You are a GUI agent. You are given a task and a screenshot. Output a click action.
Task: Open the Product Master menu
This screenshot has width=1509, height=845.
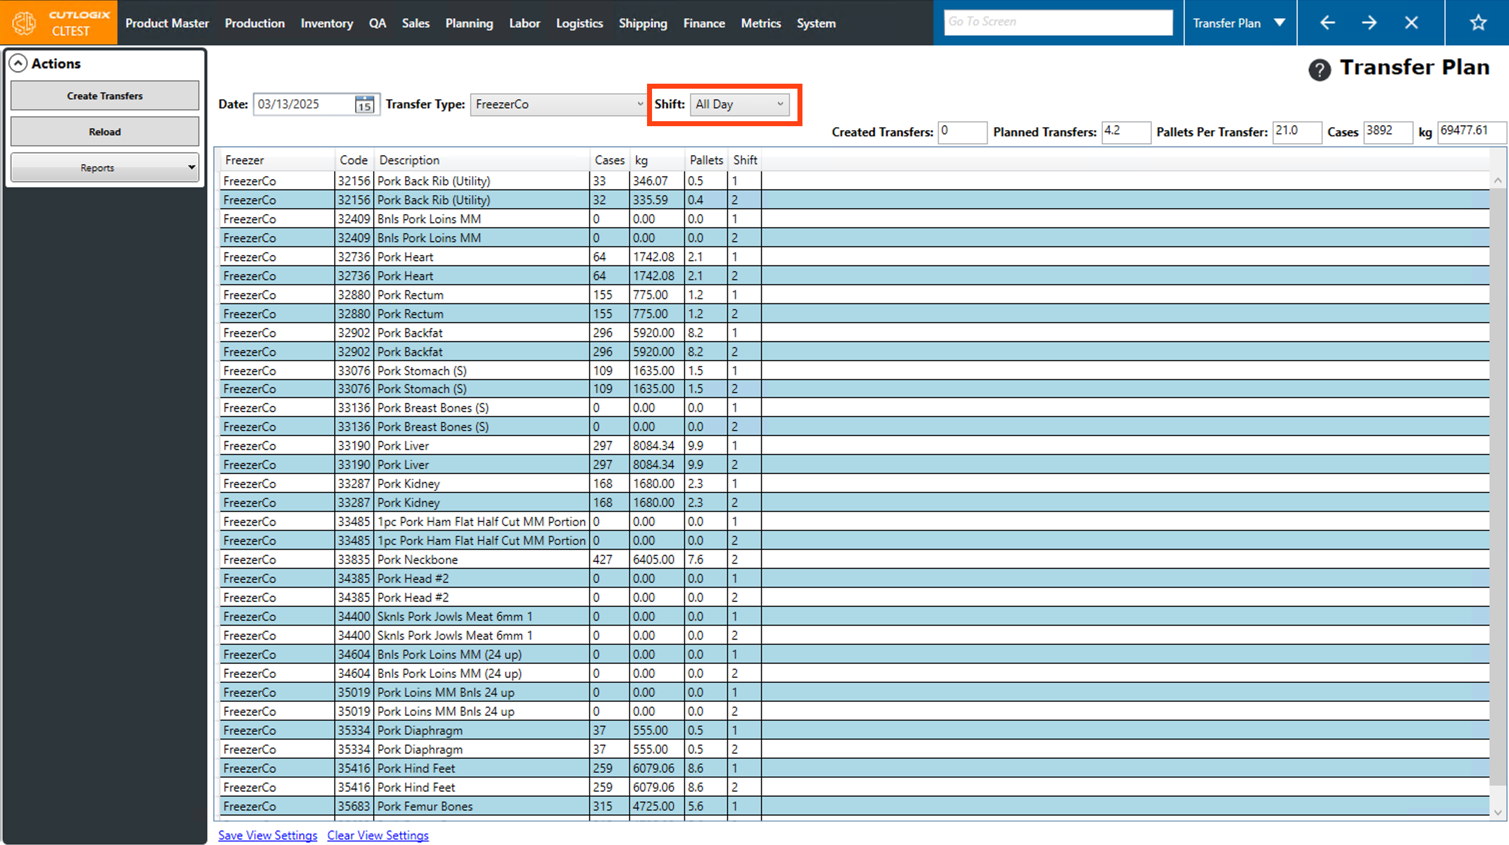point(167,23)
